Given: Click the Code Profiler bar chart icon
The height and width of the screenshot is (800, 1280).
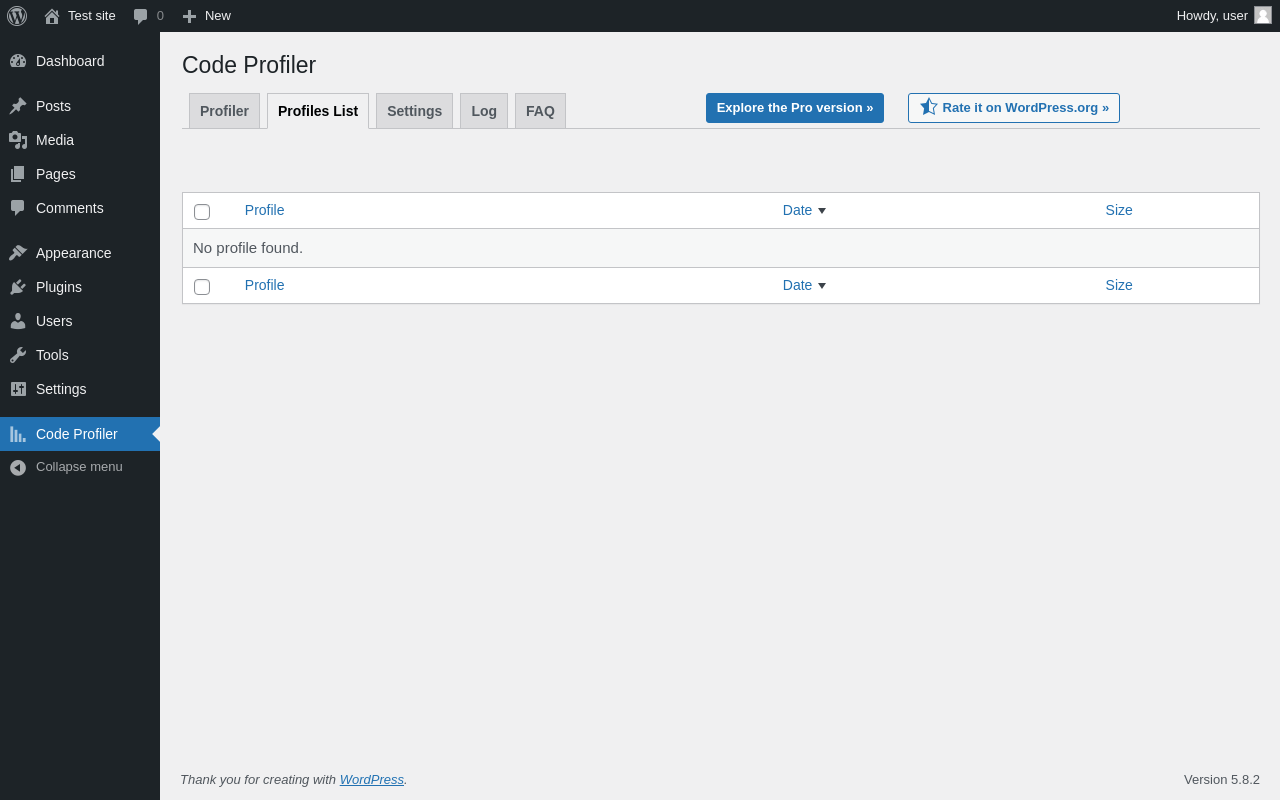Looking at the screenshot, I should point(18,434).
